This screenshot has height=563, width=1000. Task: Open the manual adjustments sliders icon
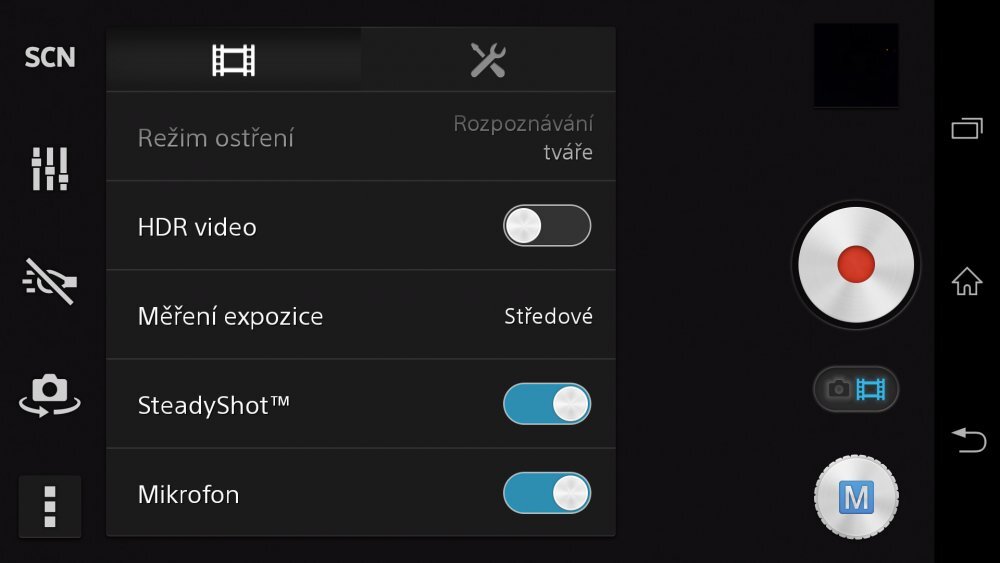(x=50, y=169)
